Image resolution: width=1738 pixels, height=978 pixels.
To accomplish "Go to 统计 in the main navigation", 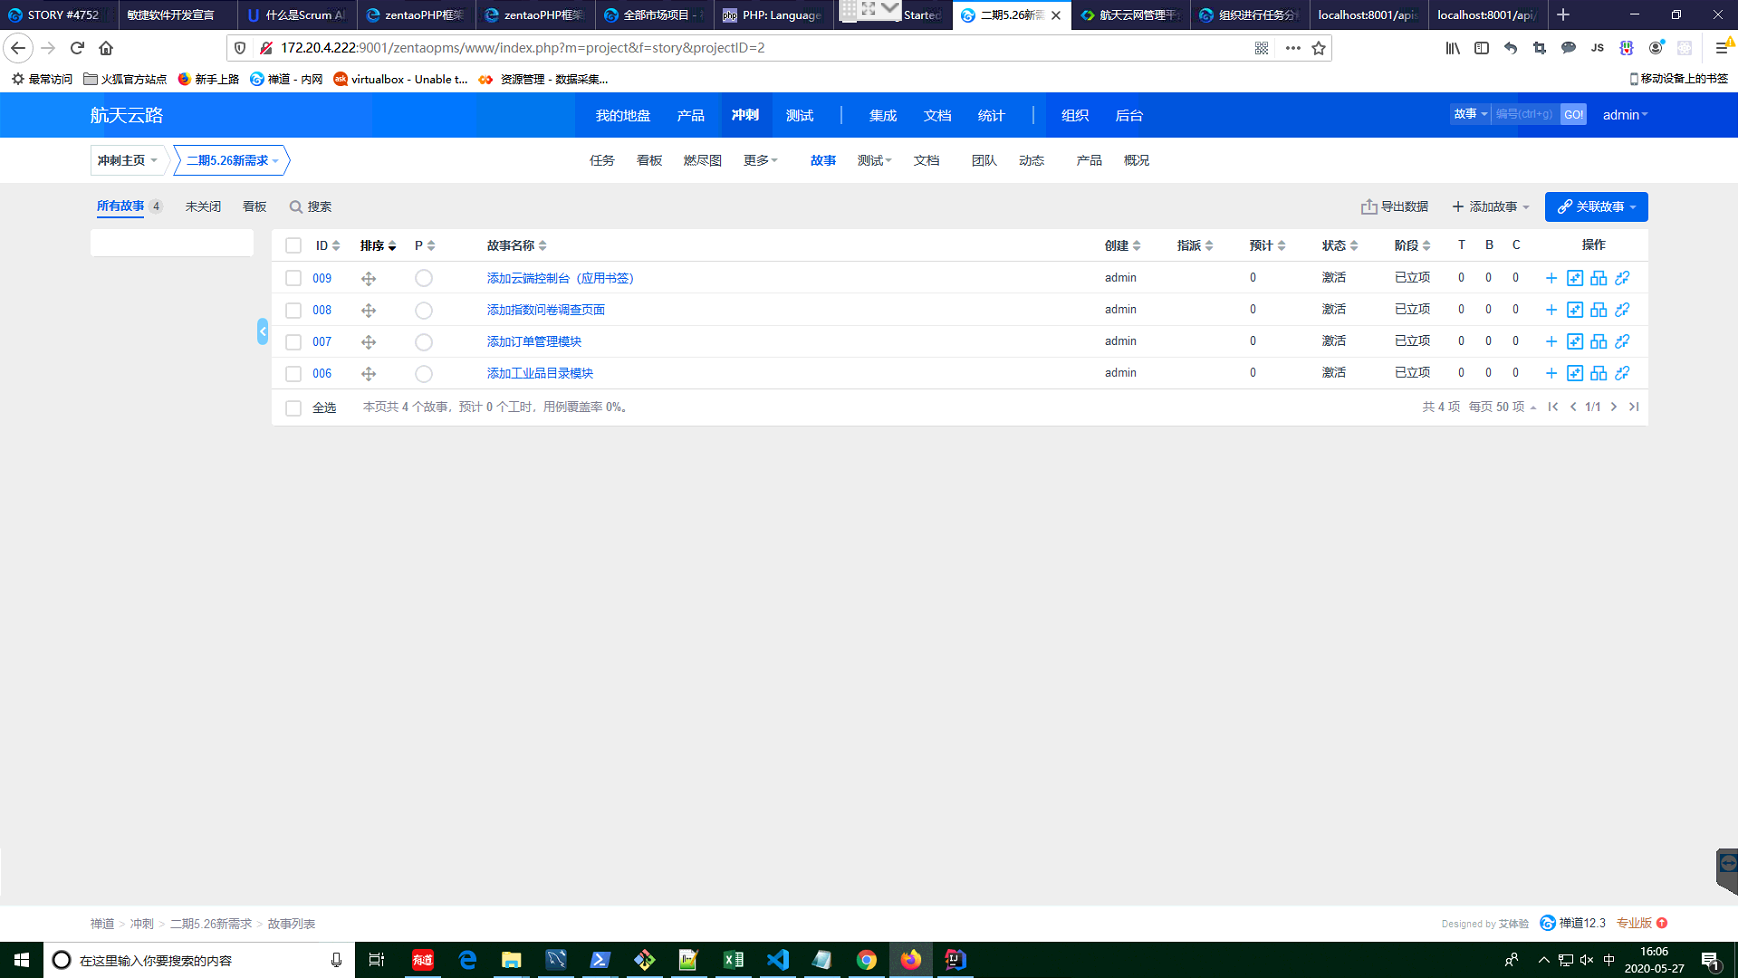I will [991, 115].
